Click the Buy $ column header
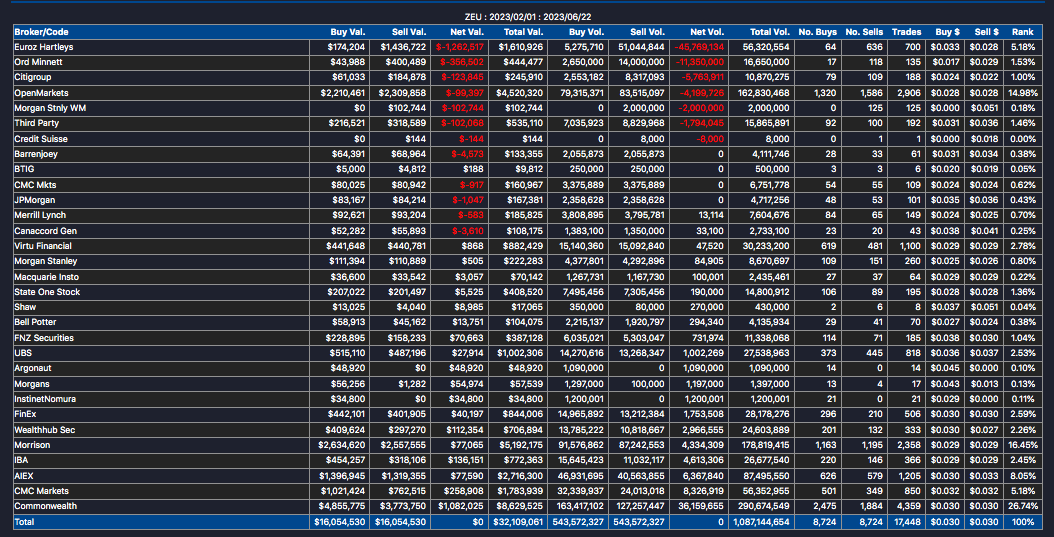Viewport: 1054px width, 537px height. [946, 32]
